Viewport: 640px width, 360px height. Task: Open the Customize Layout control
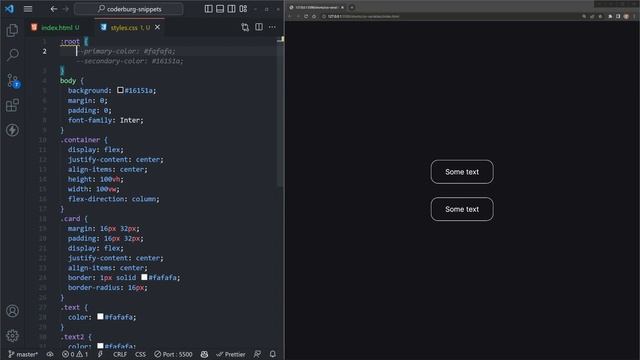(x=243, y=9)
